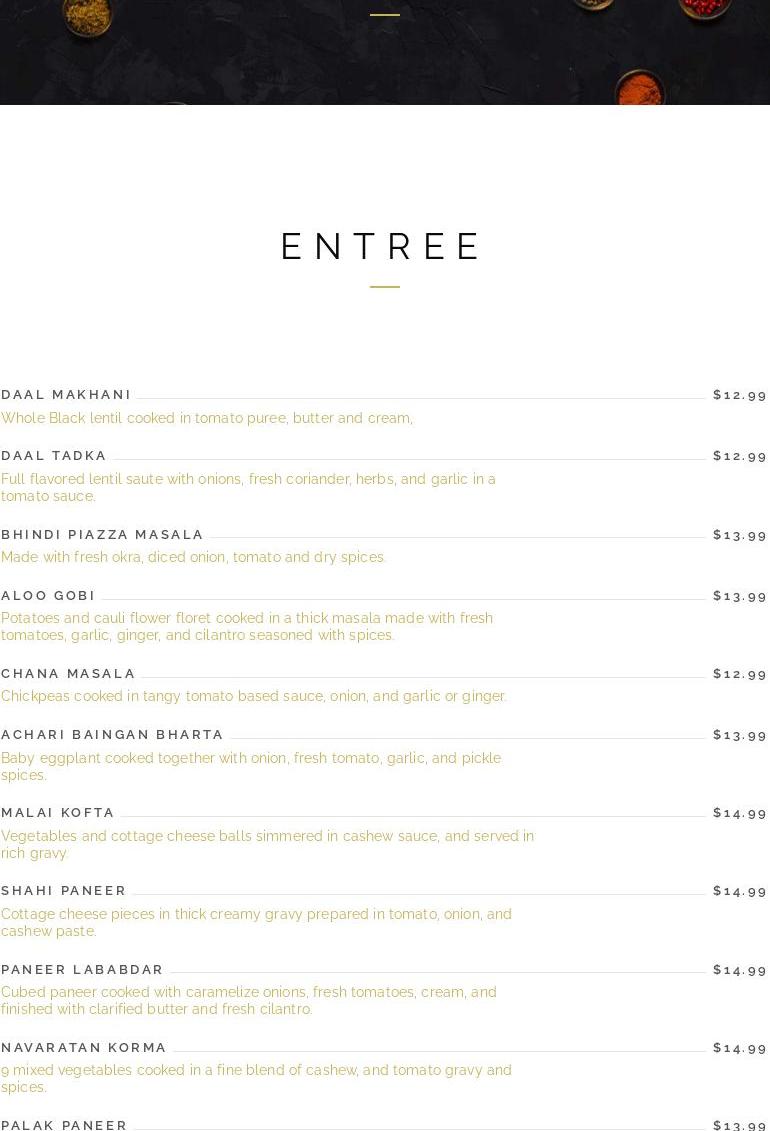Open the Paneer Lababdar menu item

click(82, 970)
